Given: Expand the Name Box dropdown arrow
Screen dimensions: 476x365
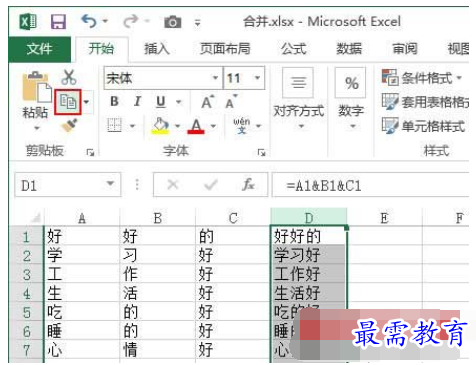Looking at the screenshot, I should (x=110, y=184).
